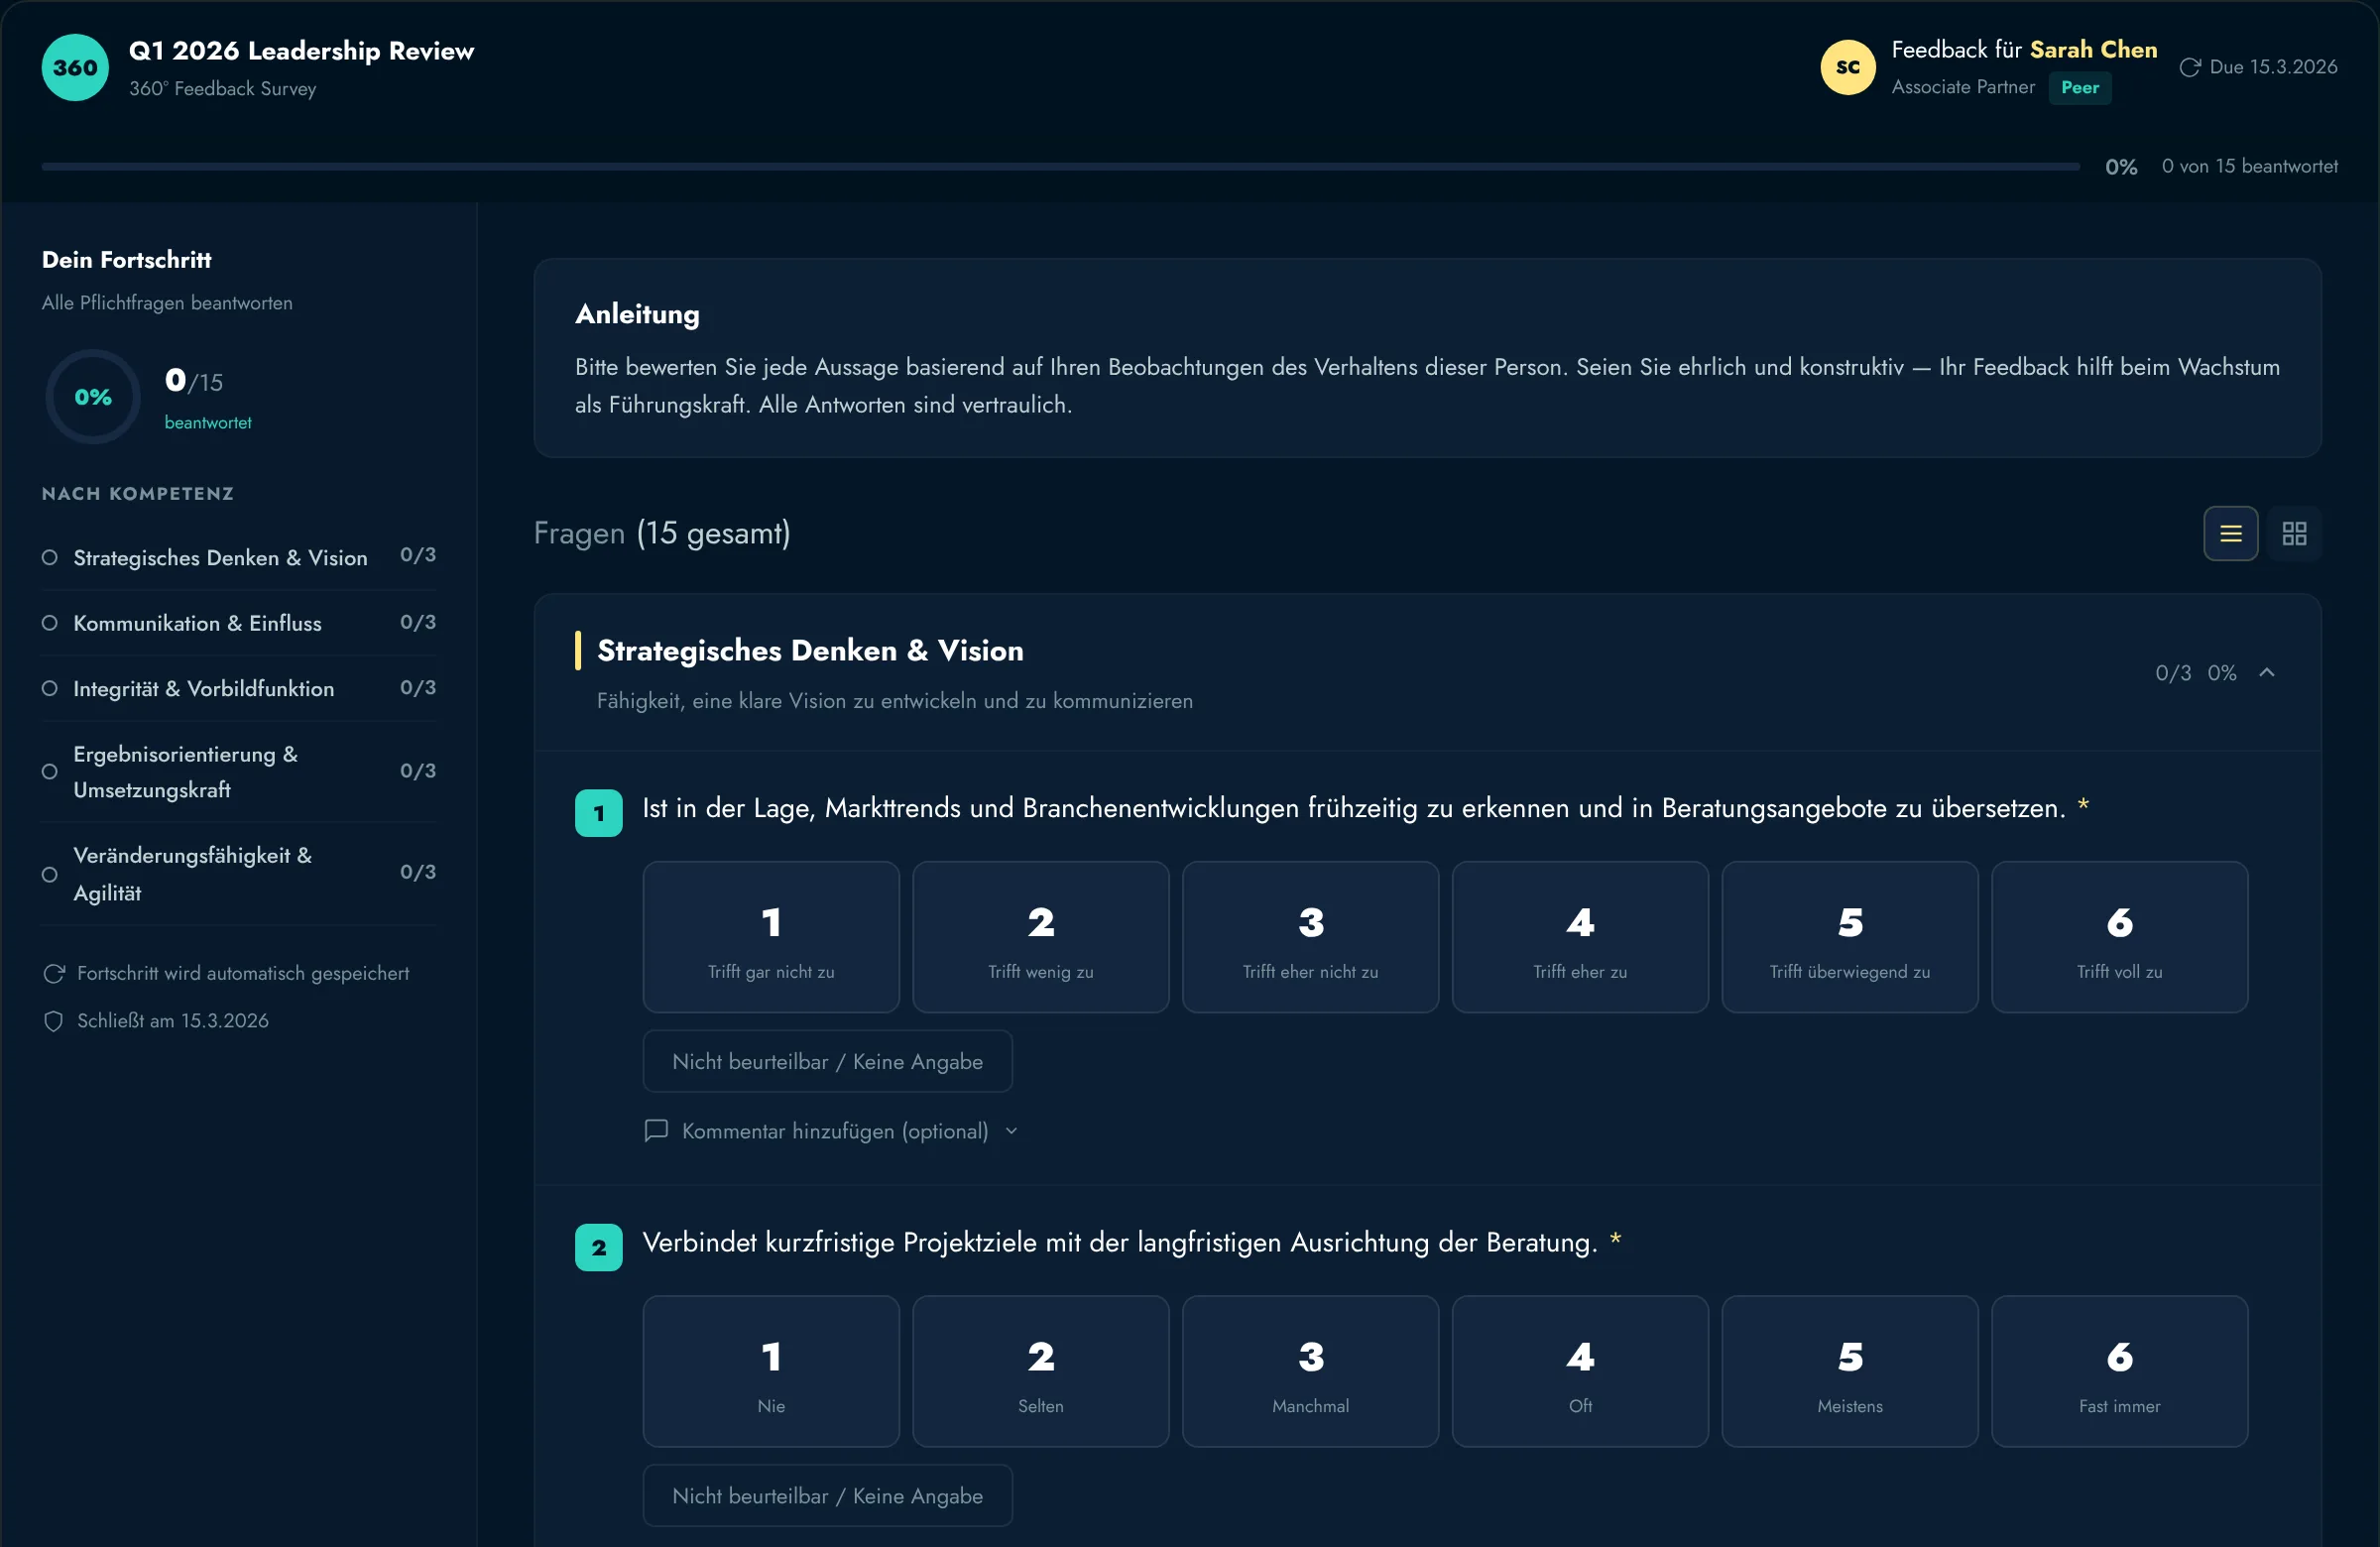Click the question 1 number badge
The height and width of the screenshot is (1547, 2380).
pyautogui.click(x=598, y=813)
